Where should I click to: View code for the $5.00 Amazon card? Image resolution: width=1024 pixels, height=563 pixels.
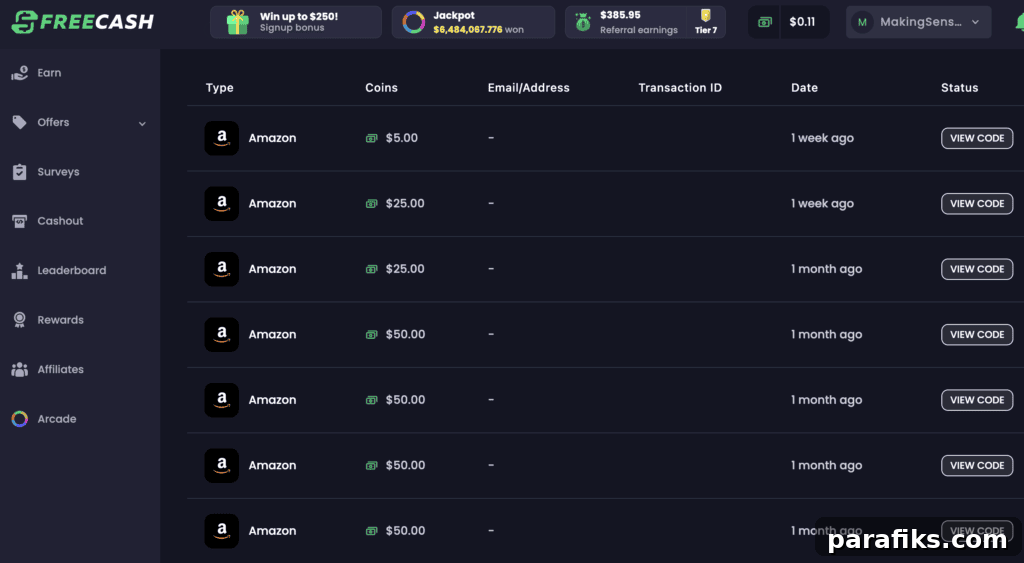[977, 138]
